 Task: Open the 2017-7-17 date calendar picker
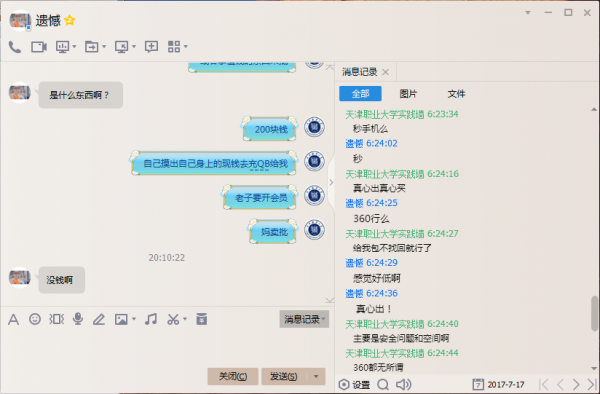(499, 384)
